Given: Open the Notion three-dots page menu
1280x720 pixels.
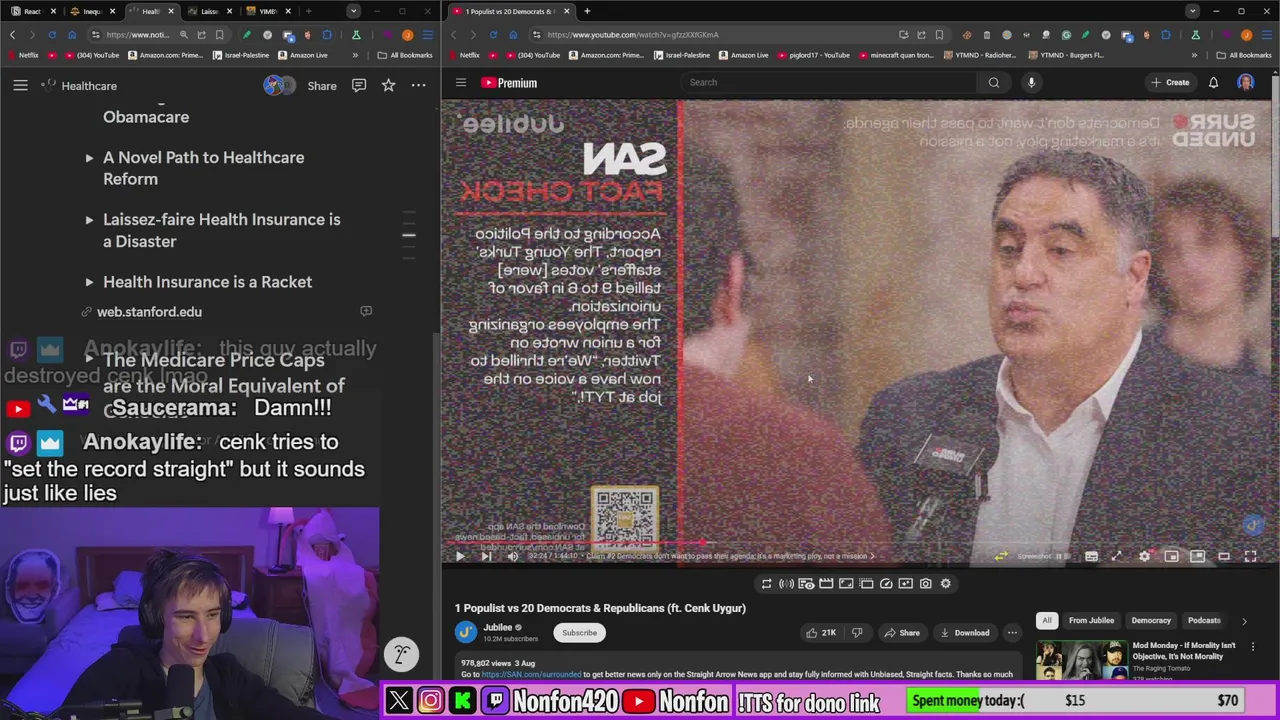Looking at the screenshot, I should point(418,86).
